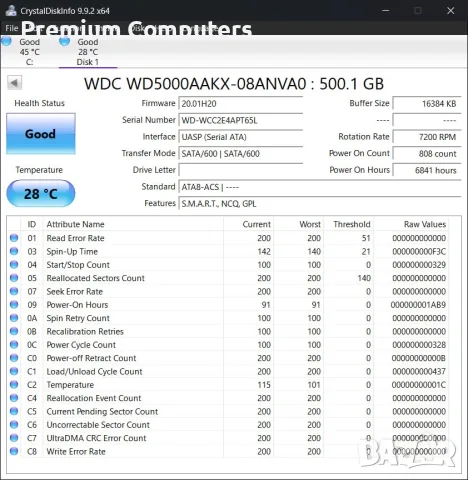The height and width of the screenshot is (480, 468).
Task: Click the previous disk arrow button
Action: click(15, 83)
